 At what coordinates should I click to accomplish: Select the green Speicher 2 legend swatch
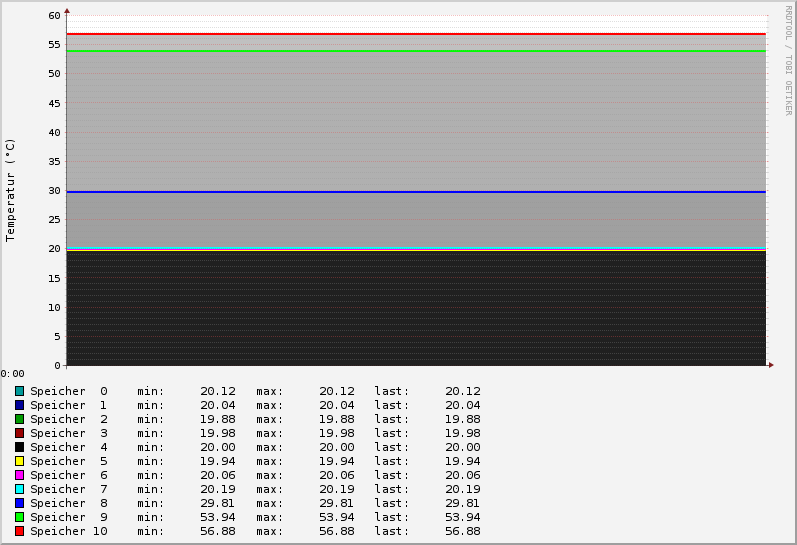pos(19,419)
